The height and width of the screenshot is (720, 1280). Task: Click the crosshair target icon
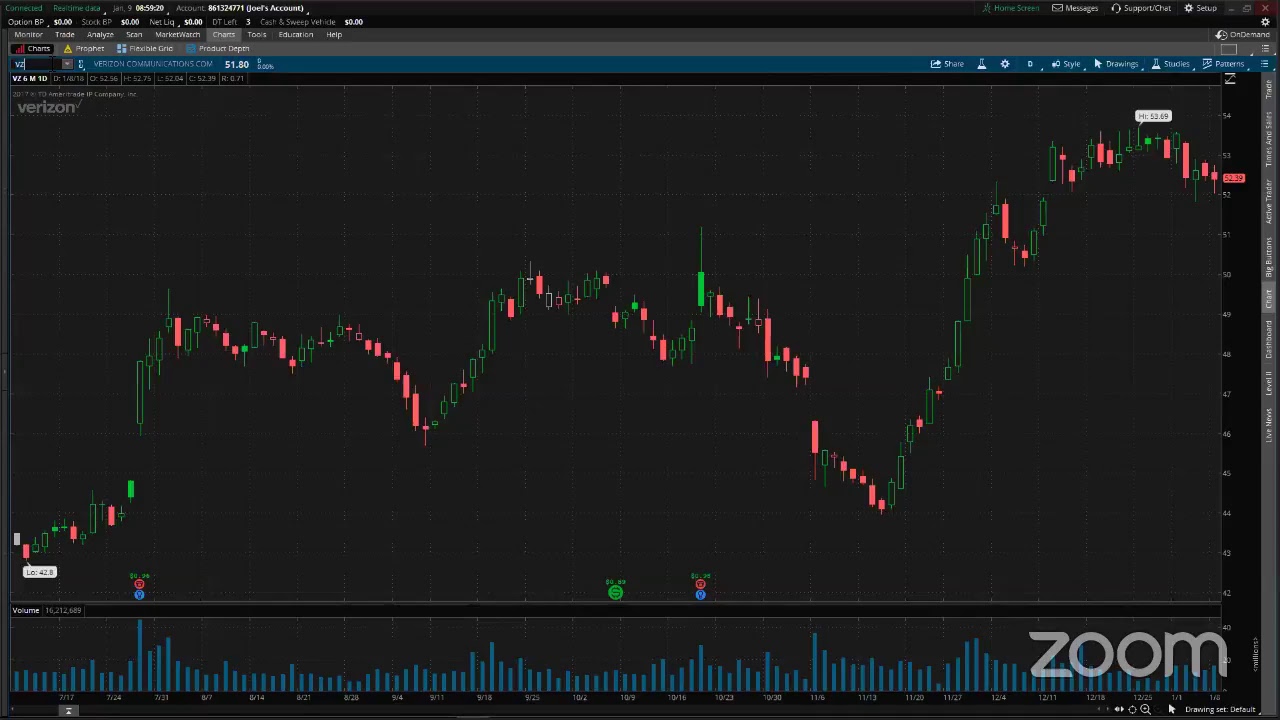tap(1132, 709)
